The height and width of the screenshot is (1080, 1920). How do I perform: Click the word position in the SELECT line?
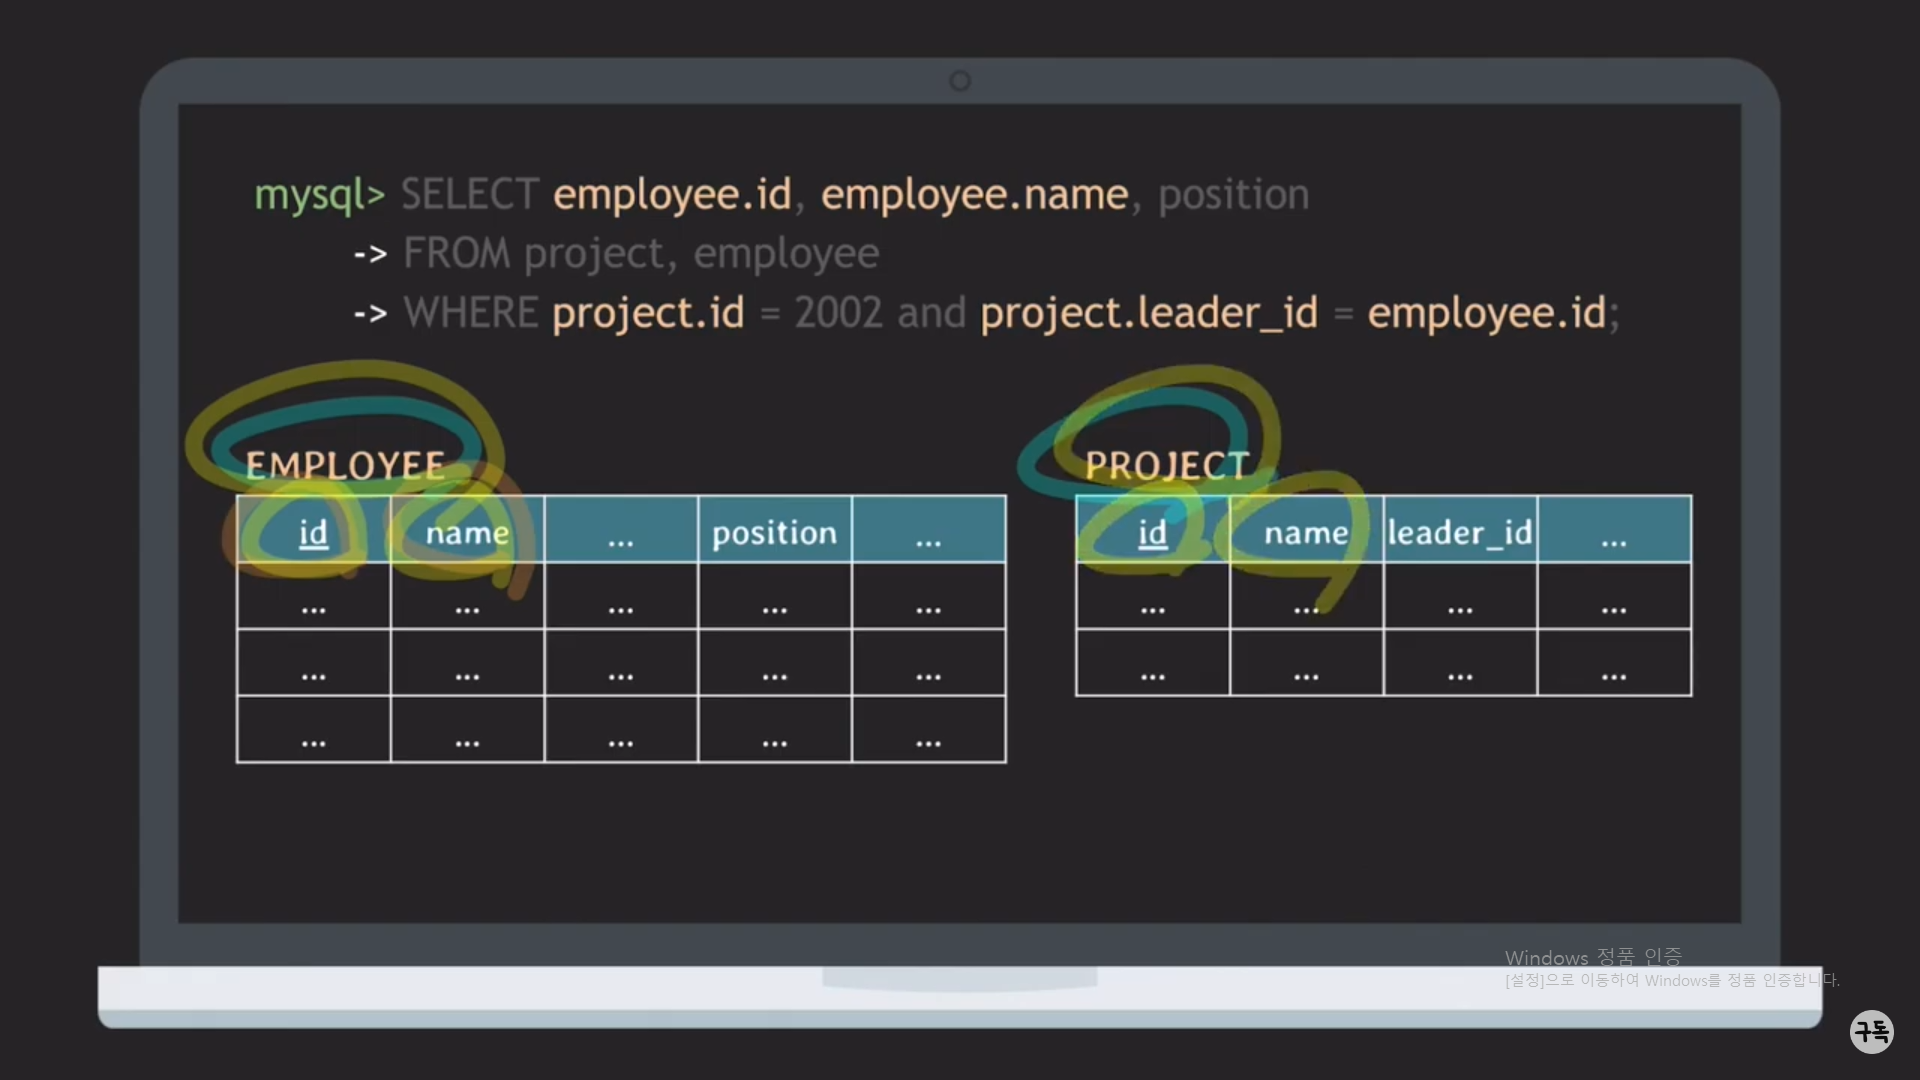click(1233, 195)
